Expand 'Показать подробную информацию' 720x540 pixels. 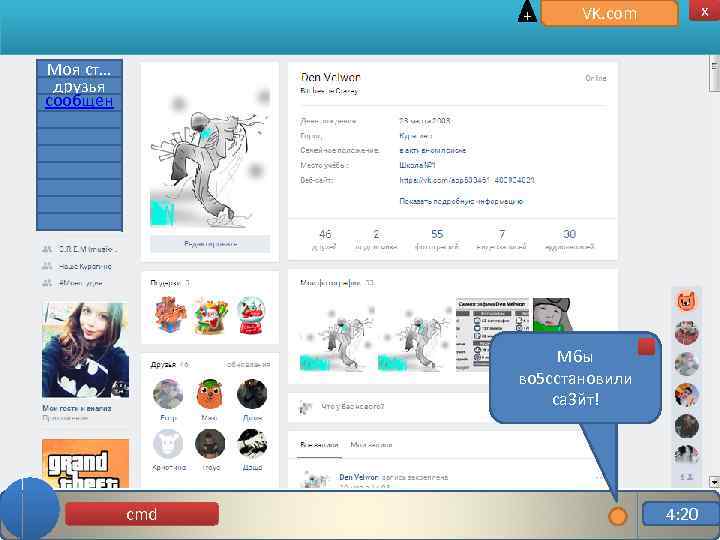(x=461, y=201)
